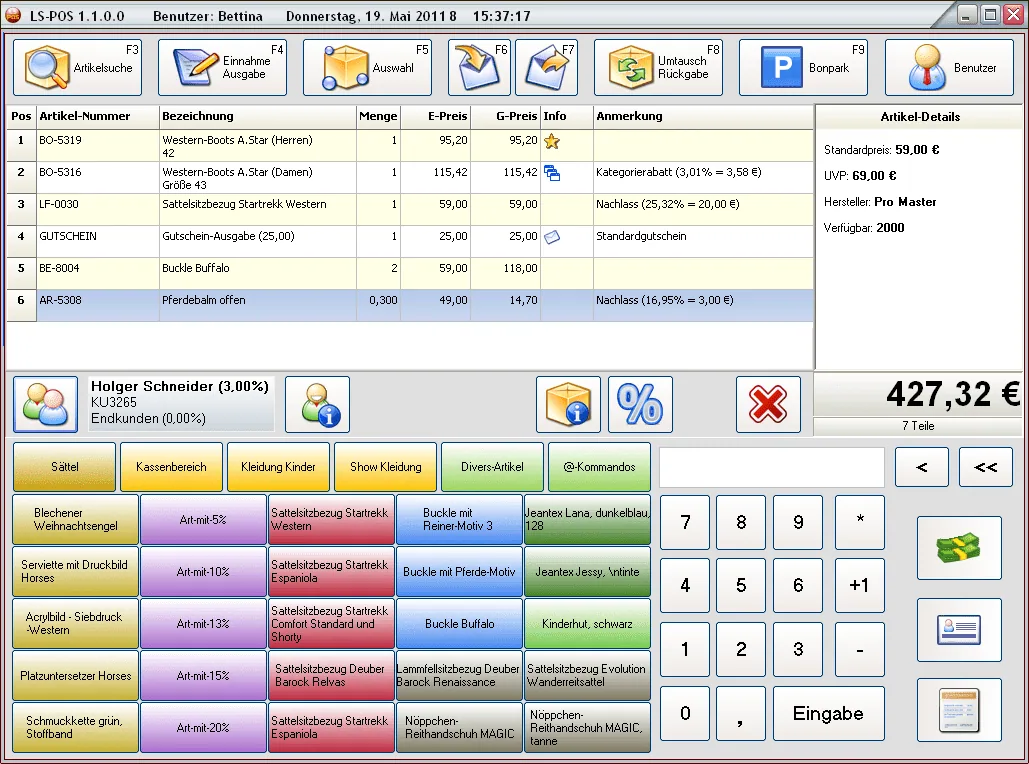The image size is (1029, 764).
Task: Add Schmuckkette grün, Stoffband article
Action: pyautogui.click(x=75, y=727)
